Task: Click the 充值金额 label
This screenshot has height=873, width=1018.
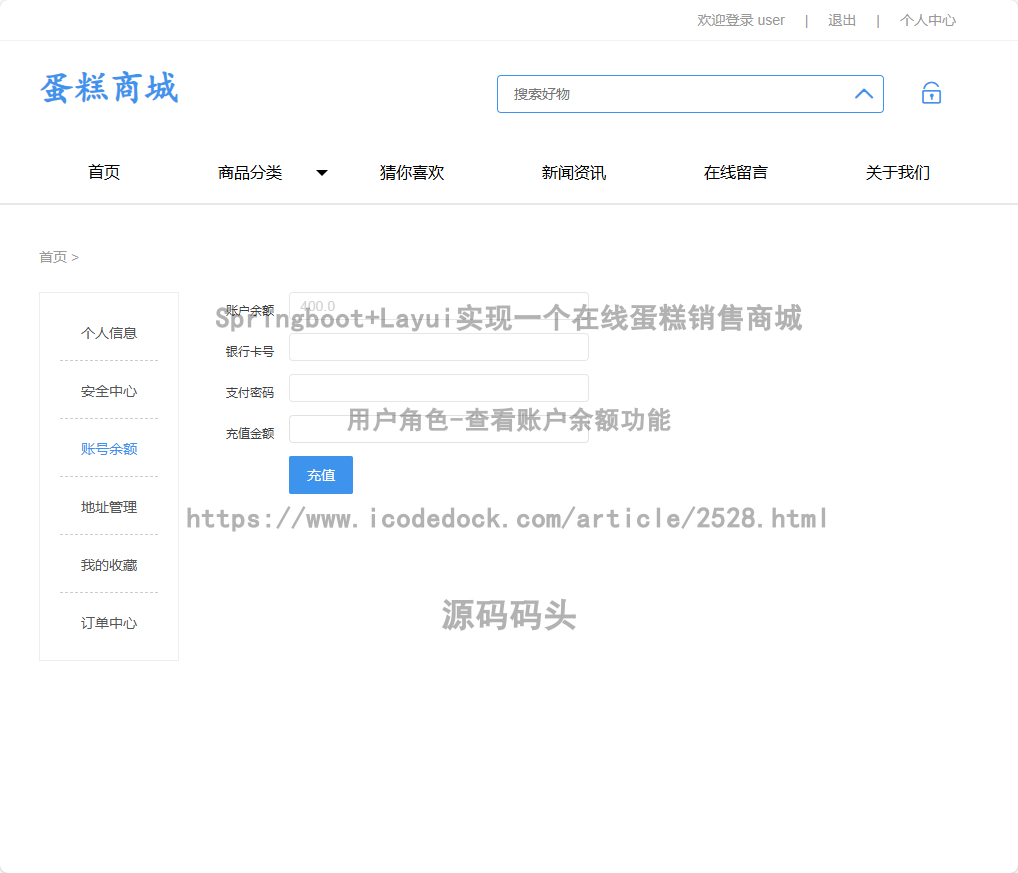Action: point(250,434)
